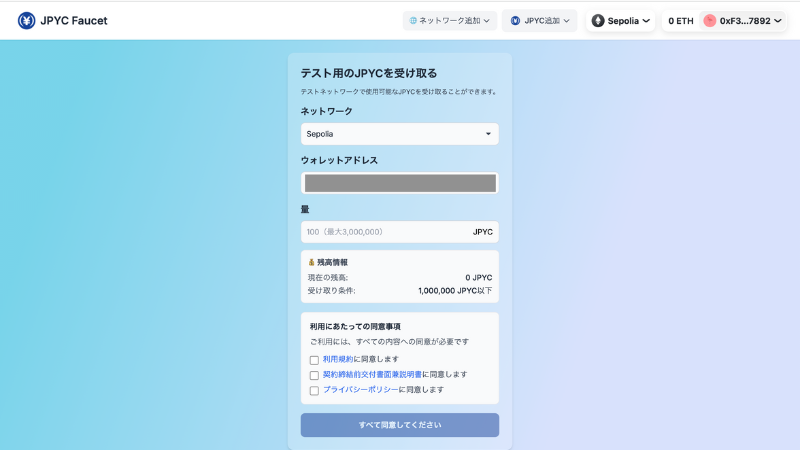This screenshot has height=450, width=800.
Task: Click the Ethereum icon next to Sepolia
Action: click(598, 21)
